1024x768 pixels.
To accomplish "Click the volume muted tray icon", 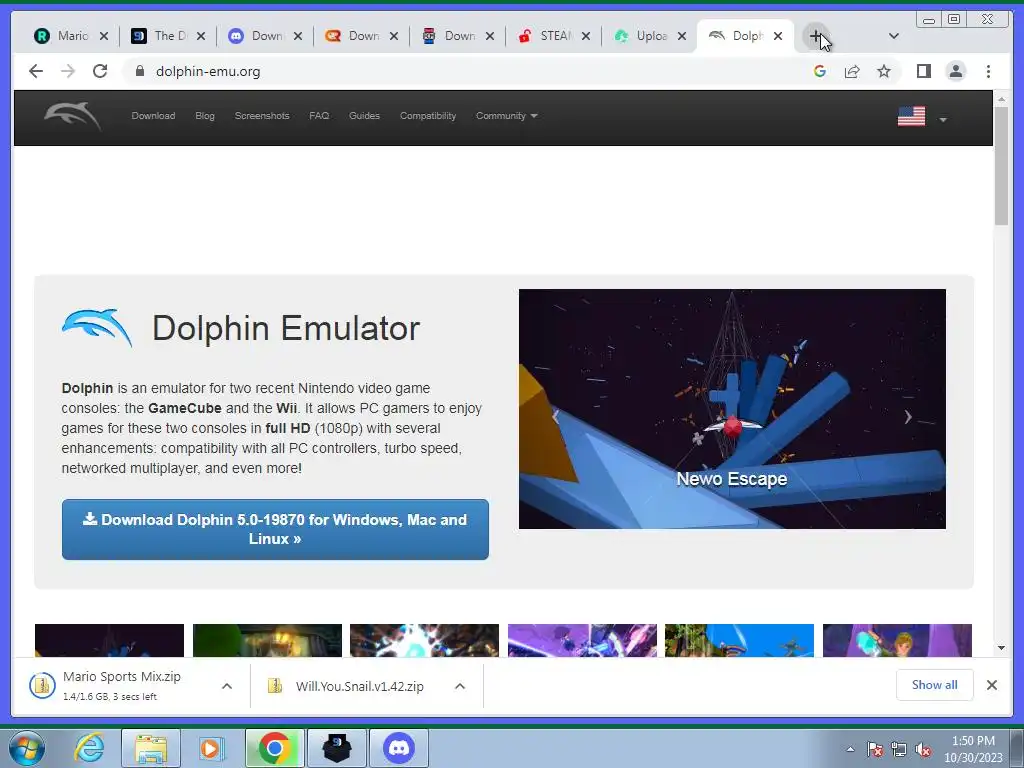I will pyautogui.click(x=923, y=749).
